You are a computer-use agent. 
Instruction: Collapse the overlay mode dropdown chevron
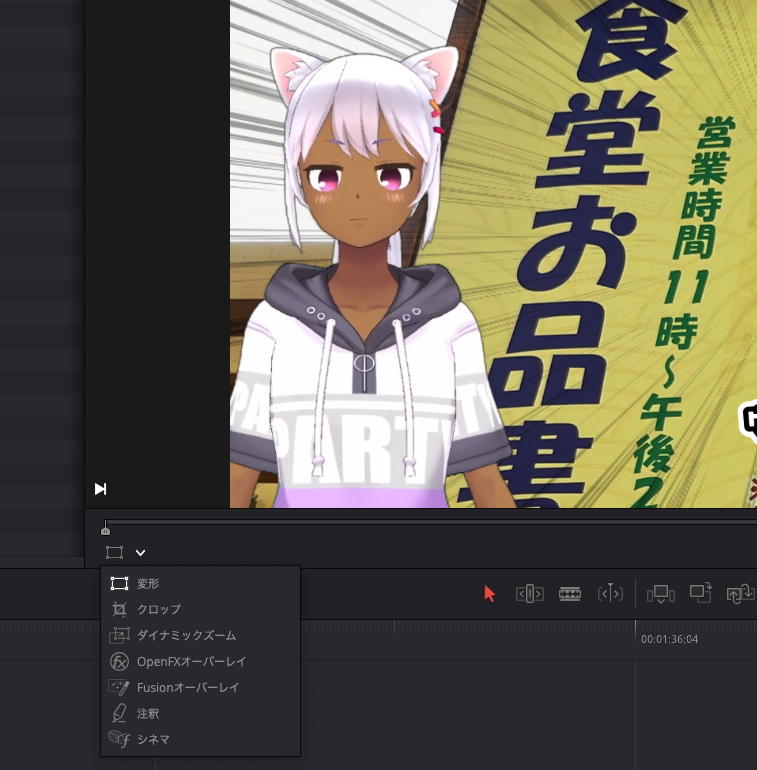pyautogui.click(x=141, y=553)
